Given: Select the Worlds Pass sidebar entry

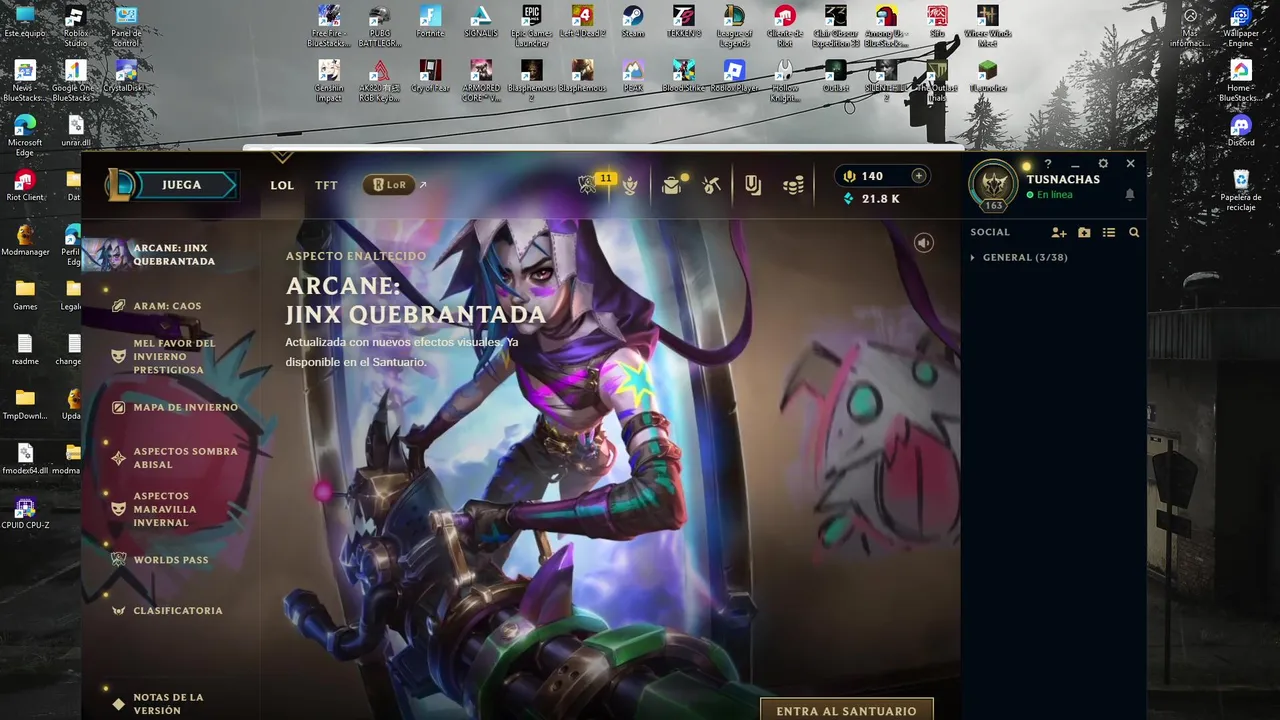Looking at the screenshot, I should point(160,560).
